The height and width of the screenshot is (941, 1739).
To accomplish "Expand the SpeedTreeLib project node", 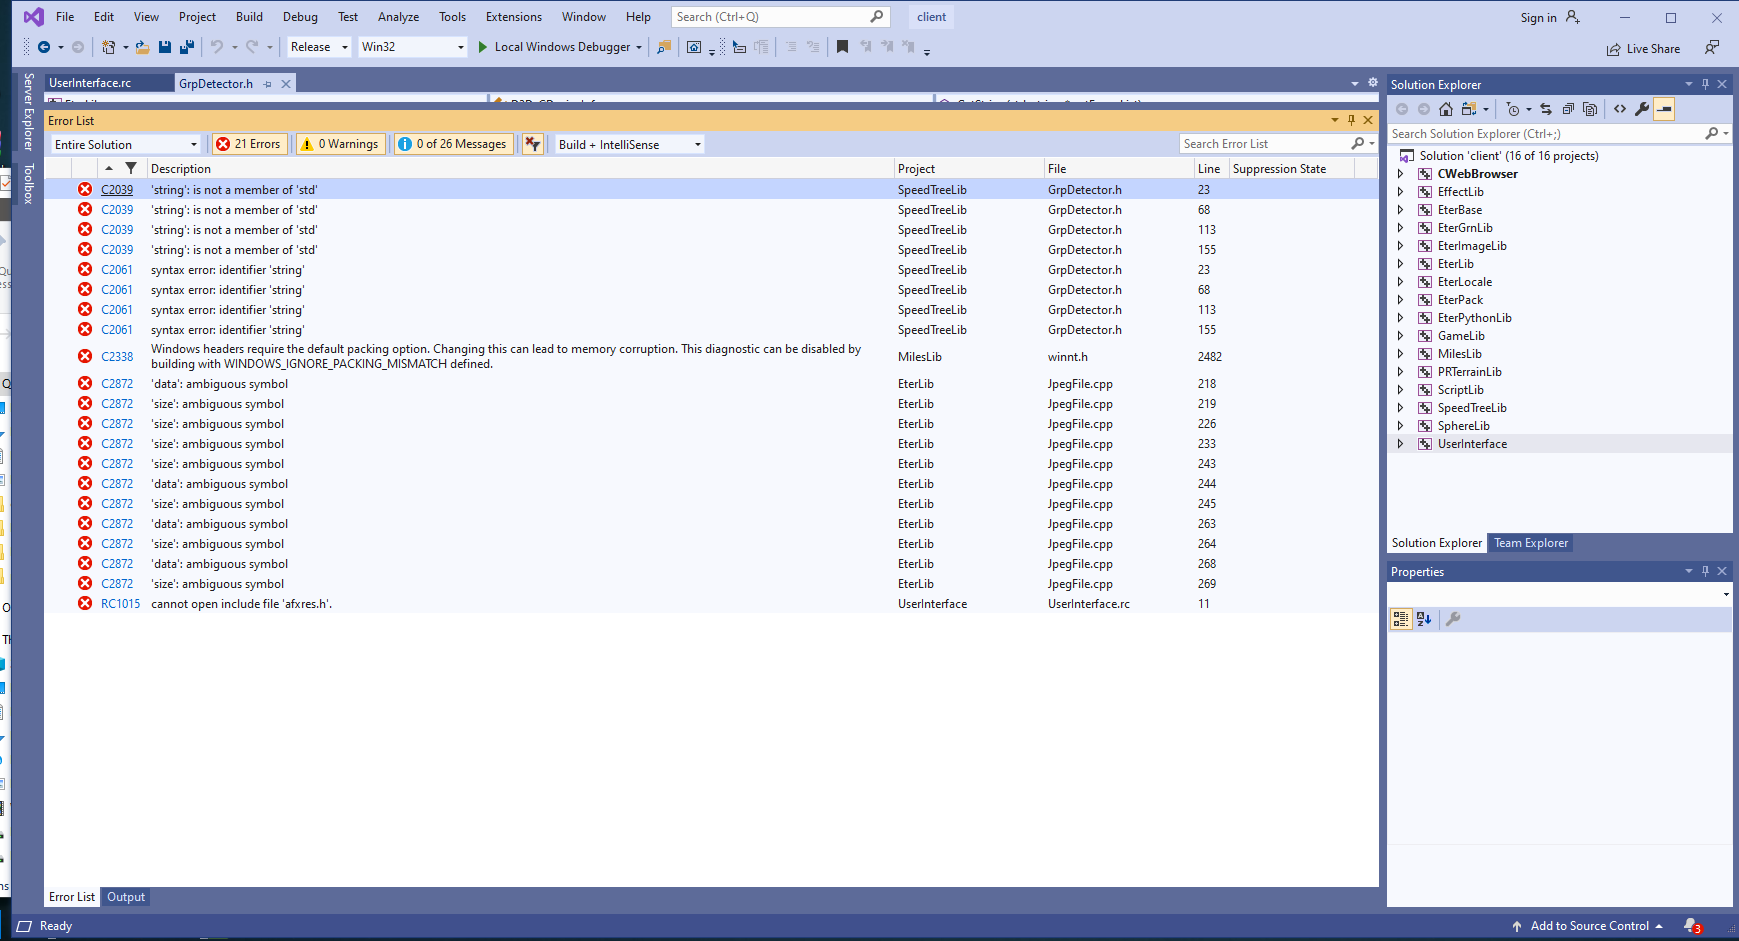I will tap(1400, 408).
